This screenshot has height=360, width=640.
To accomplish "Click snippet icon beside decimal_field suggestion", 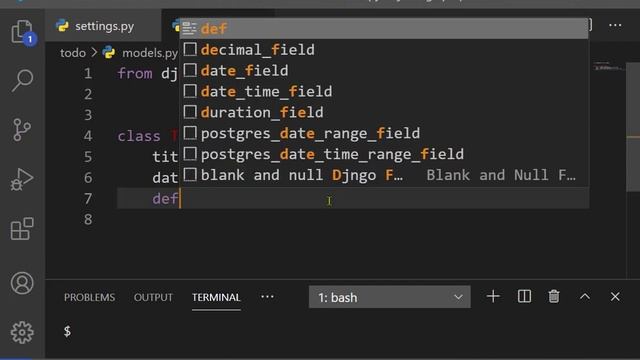I will (190, 49).
